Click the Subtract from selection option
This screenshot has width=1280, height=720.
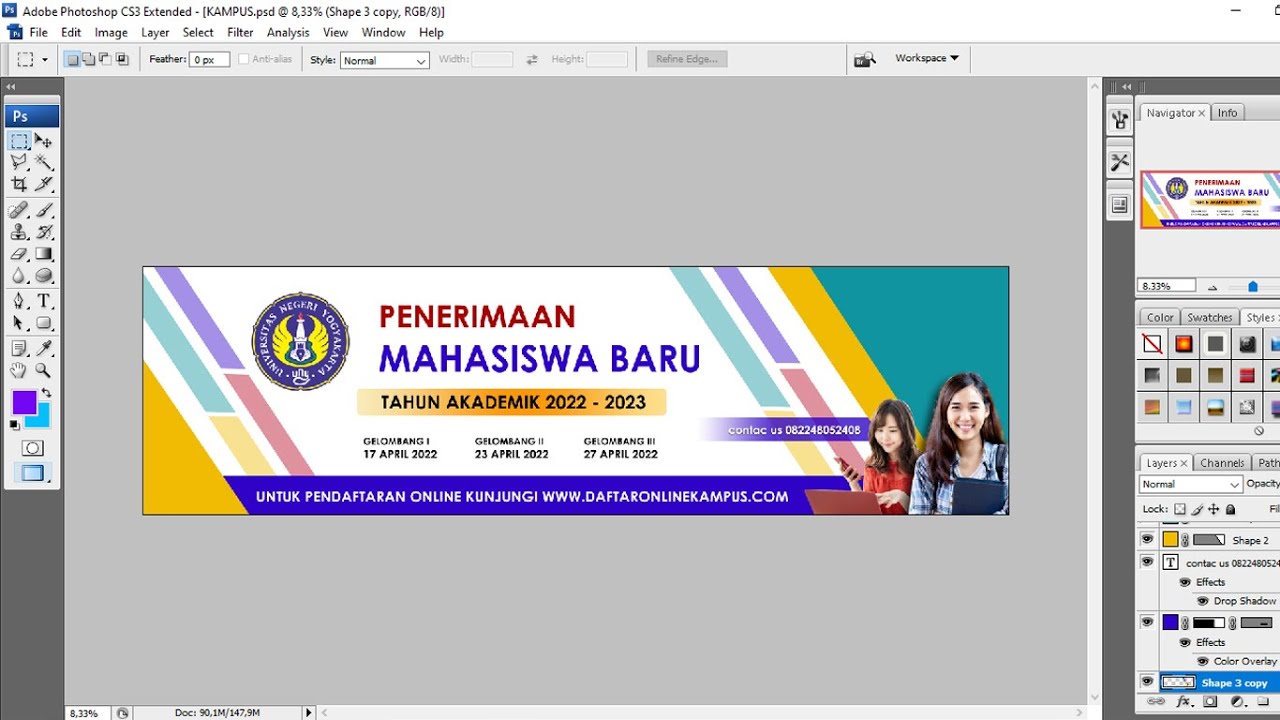[106, 59]
